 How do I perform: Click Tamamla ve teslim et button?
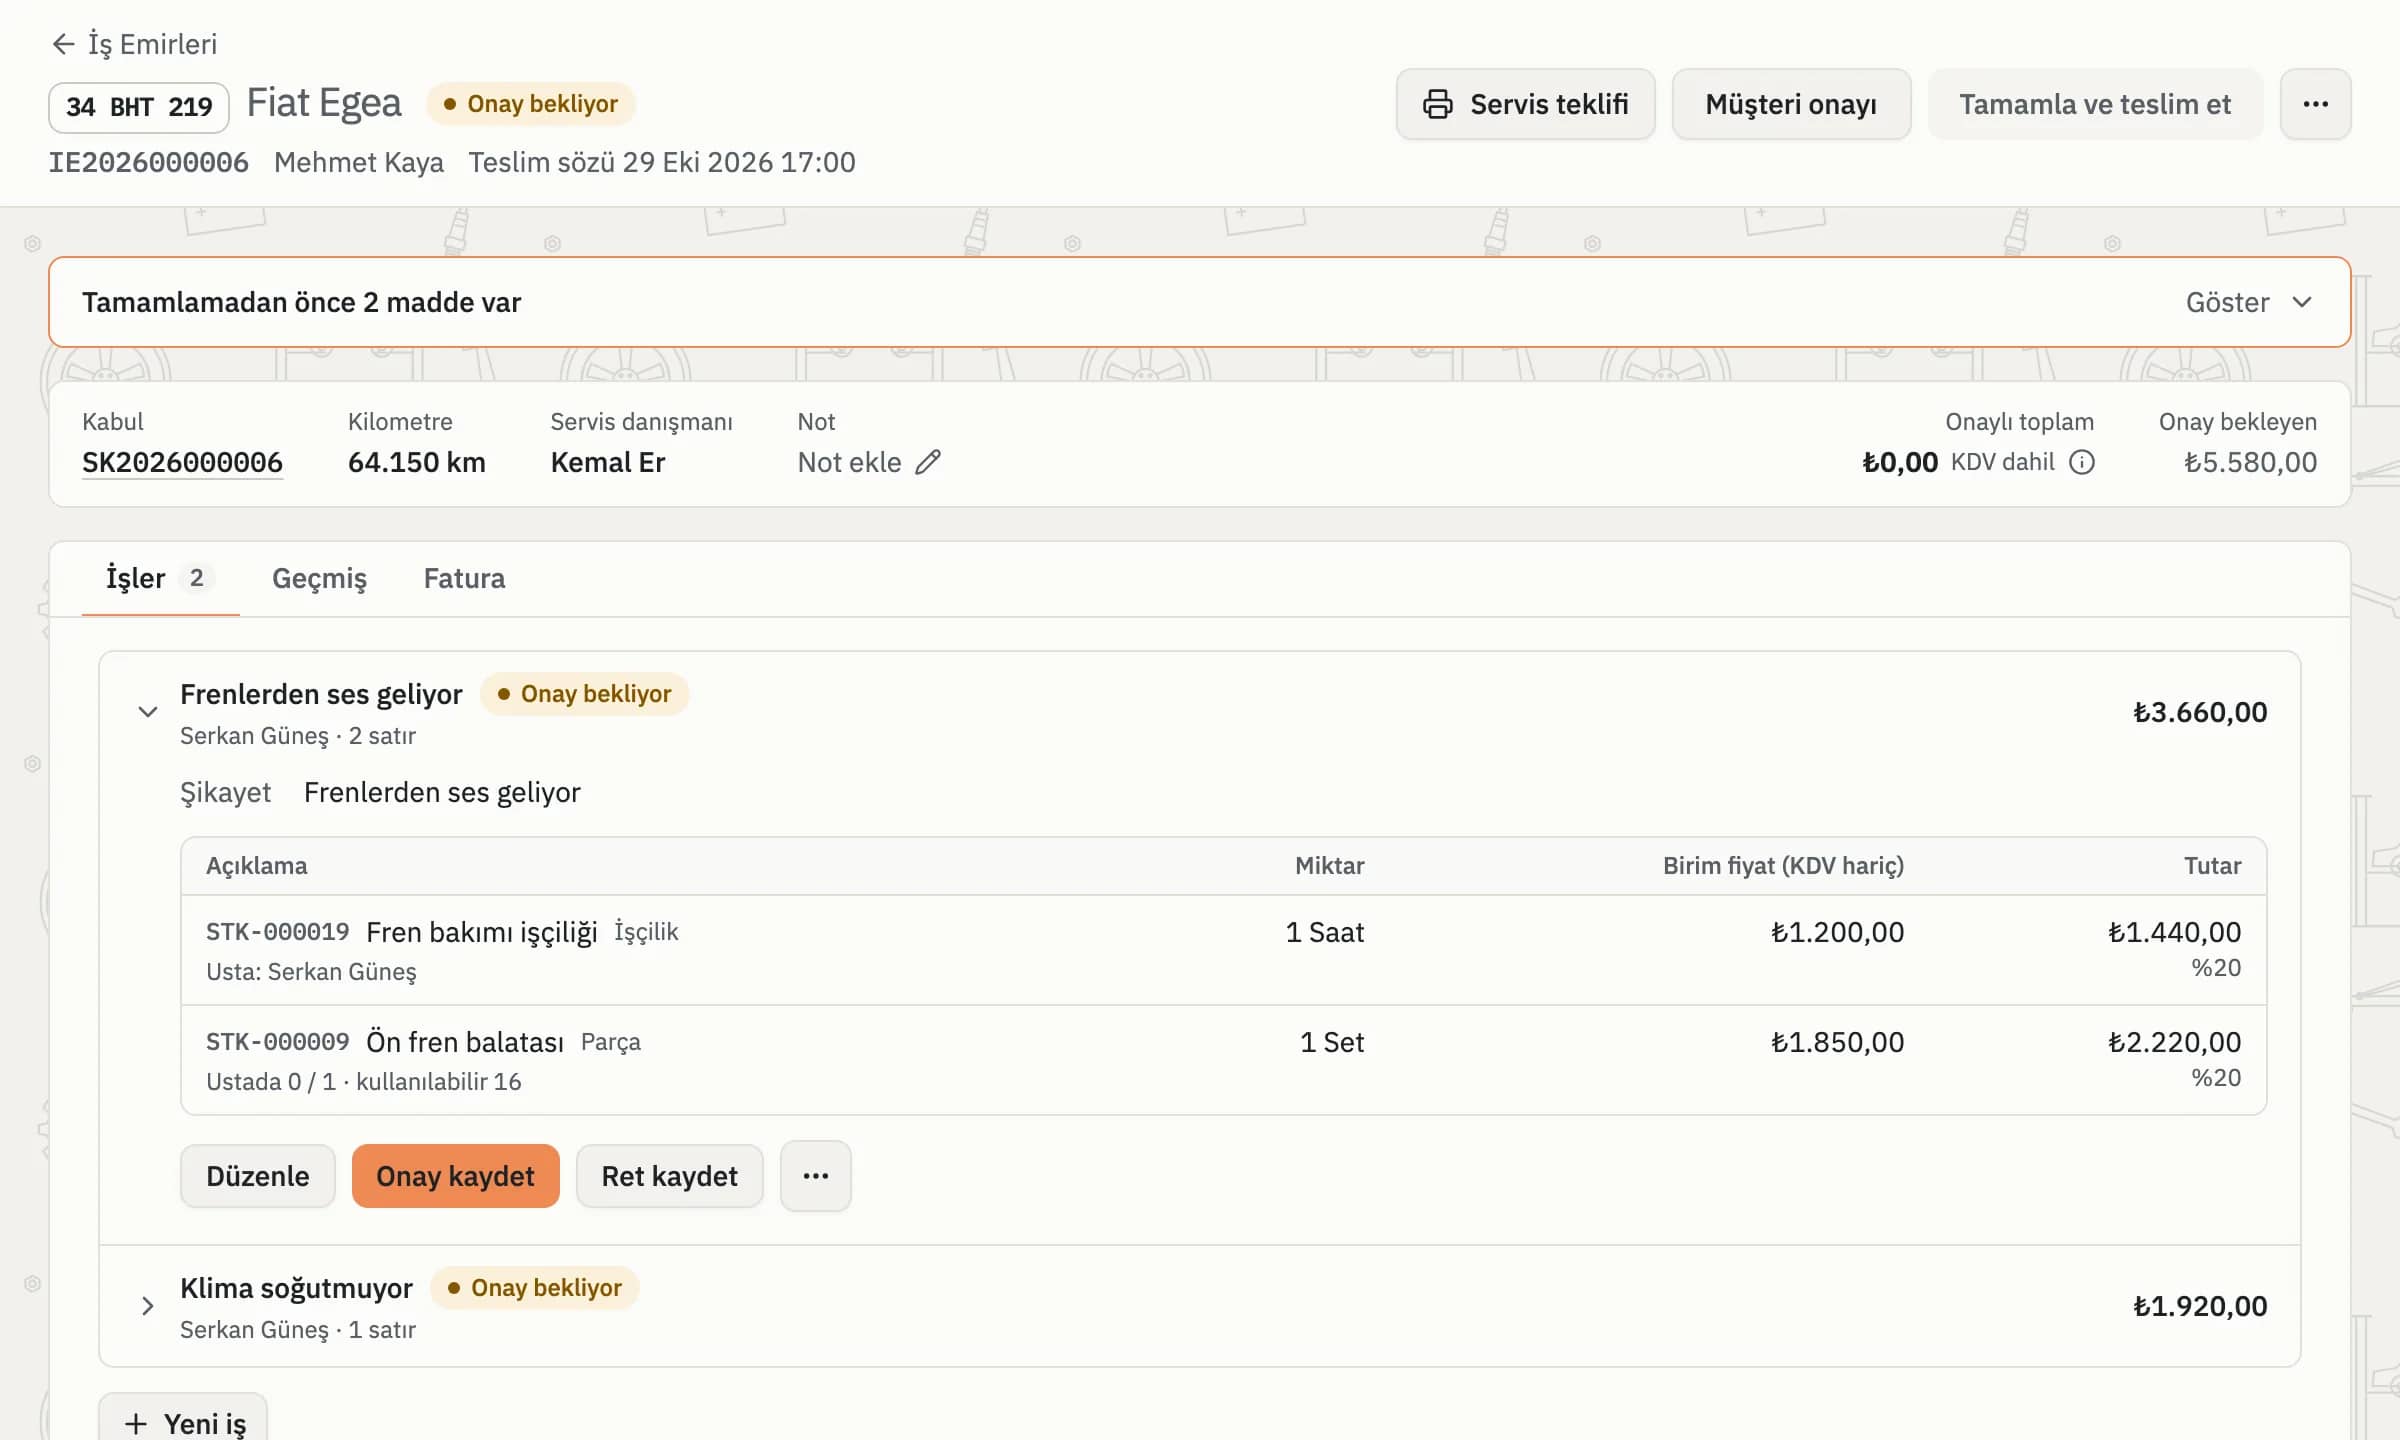point(2095,104)
